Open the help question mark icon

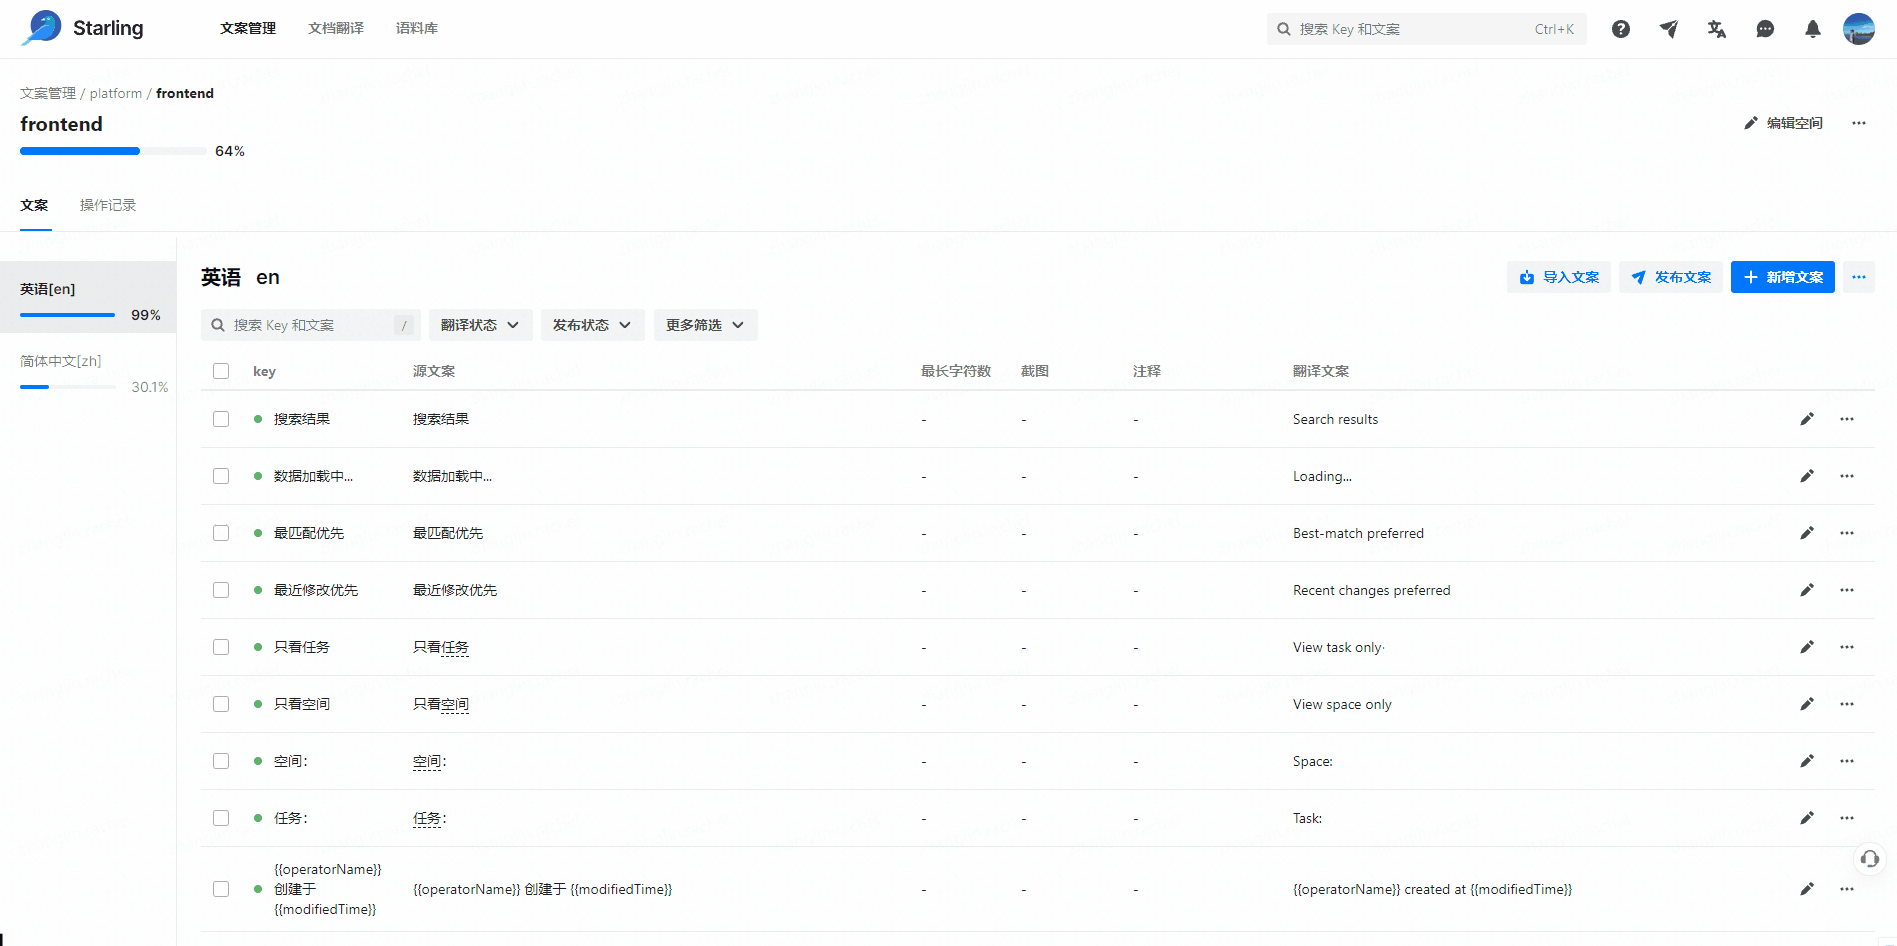pos(1620,29)
